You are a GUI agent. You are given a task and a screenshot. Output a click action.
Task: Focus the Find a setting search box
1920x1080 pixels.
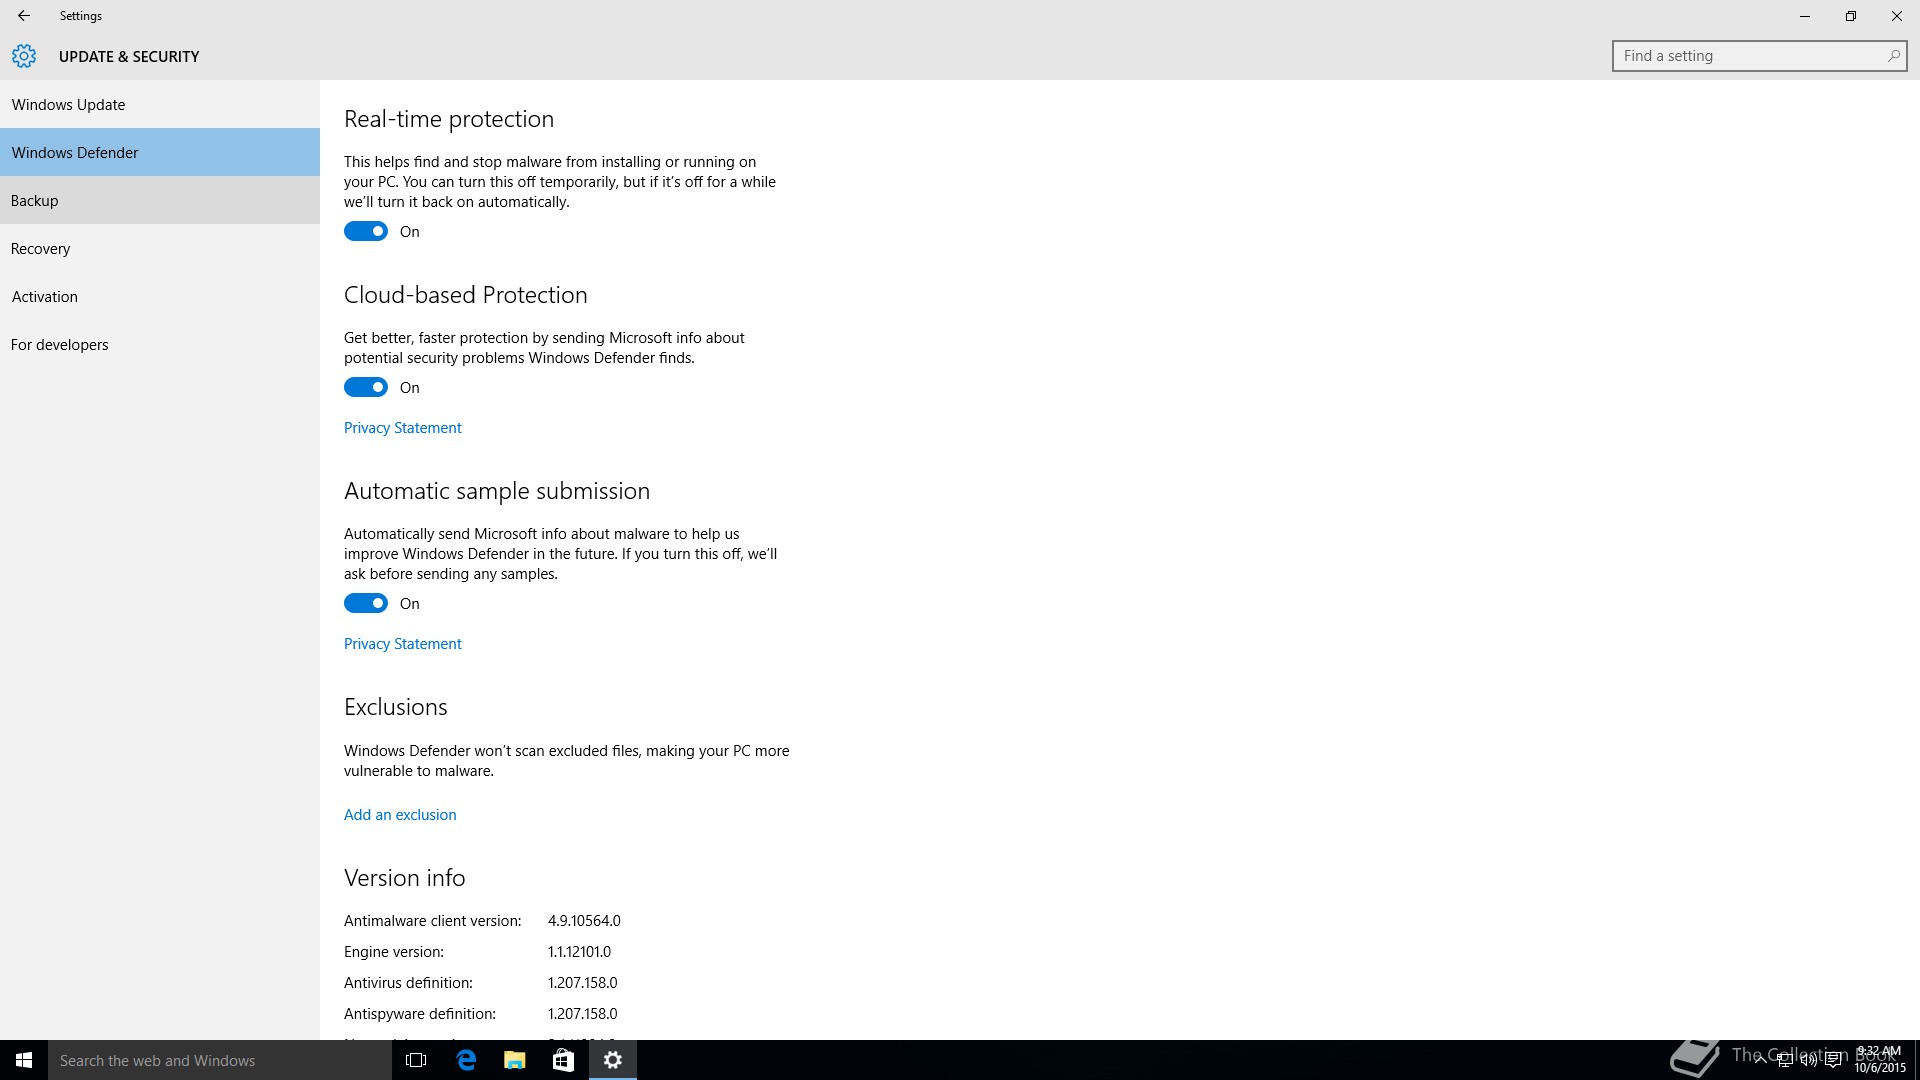(x=1759, y=56)
